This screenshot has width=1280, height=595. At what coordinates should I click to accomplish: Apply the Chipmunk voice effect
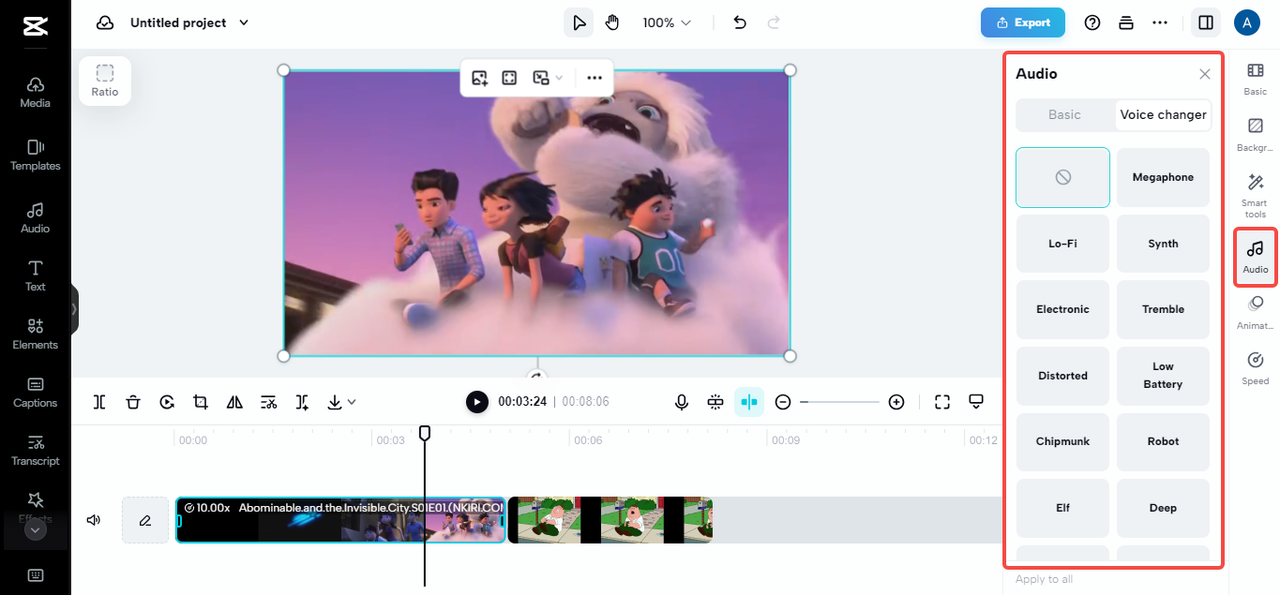point(1063,441)
